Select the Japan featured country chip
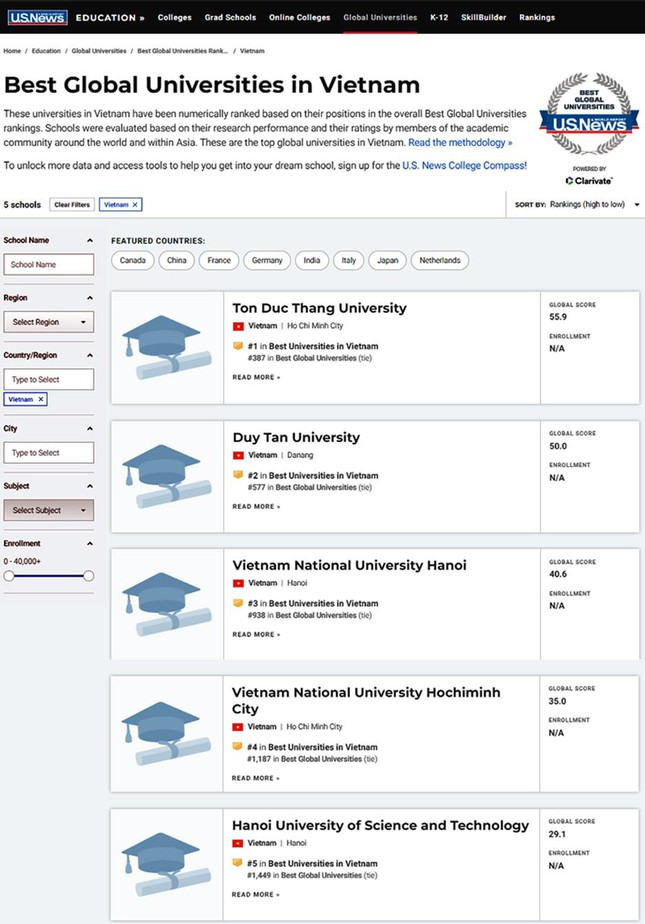Screen dimensions: 645x924 coord(386,260)
